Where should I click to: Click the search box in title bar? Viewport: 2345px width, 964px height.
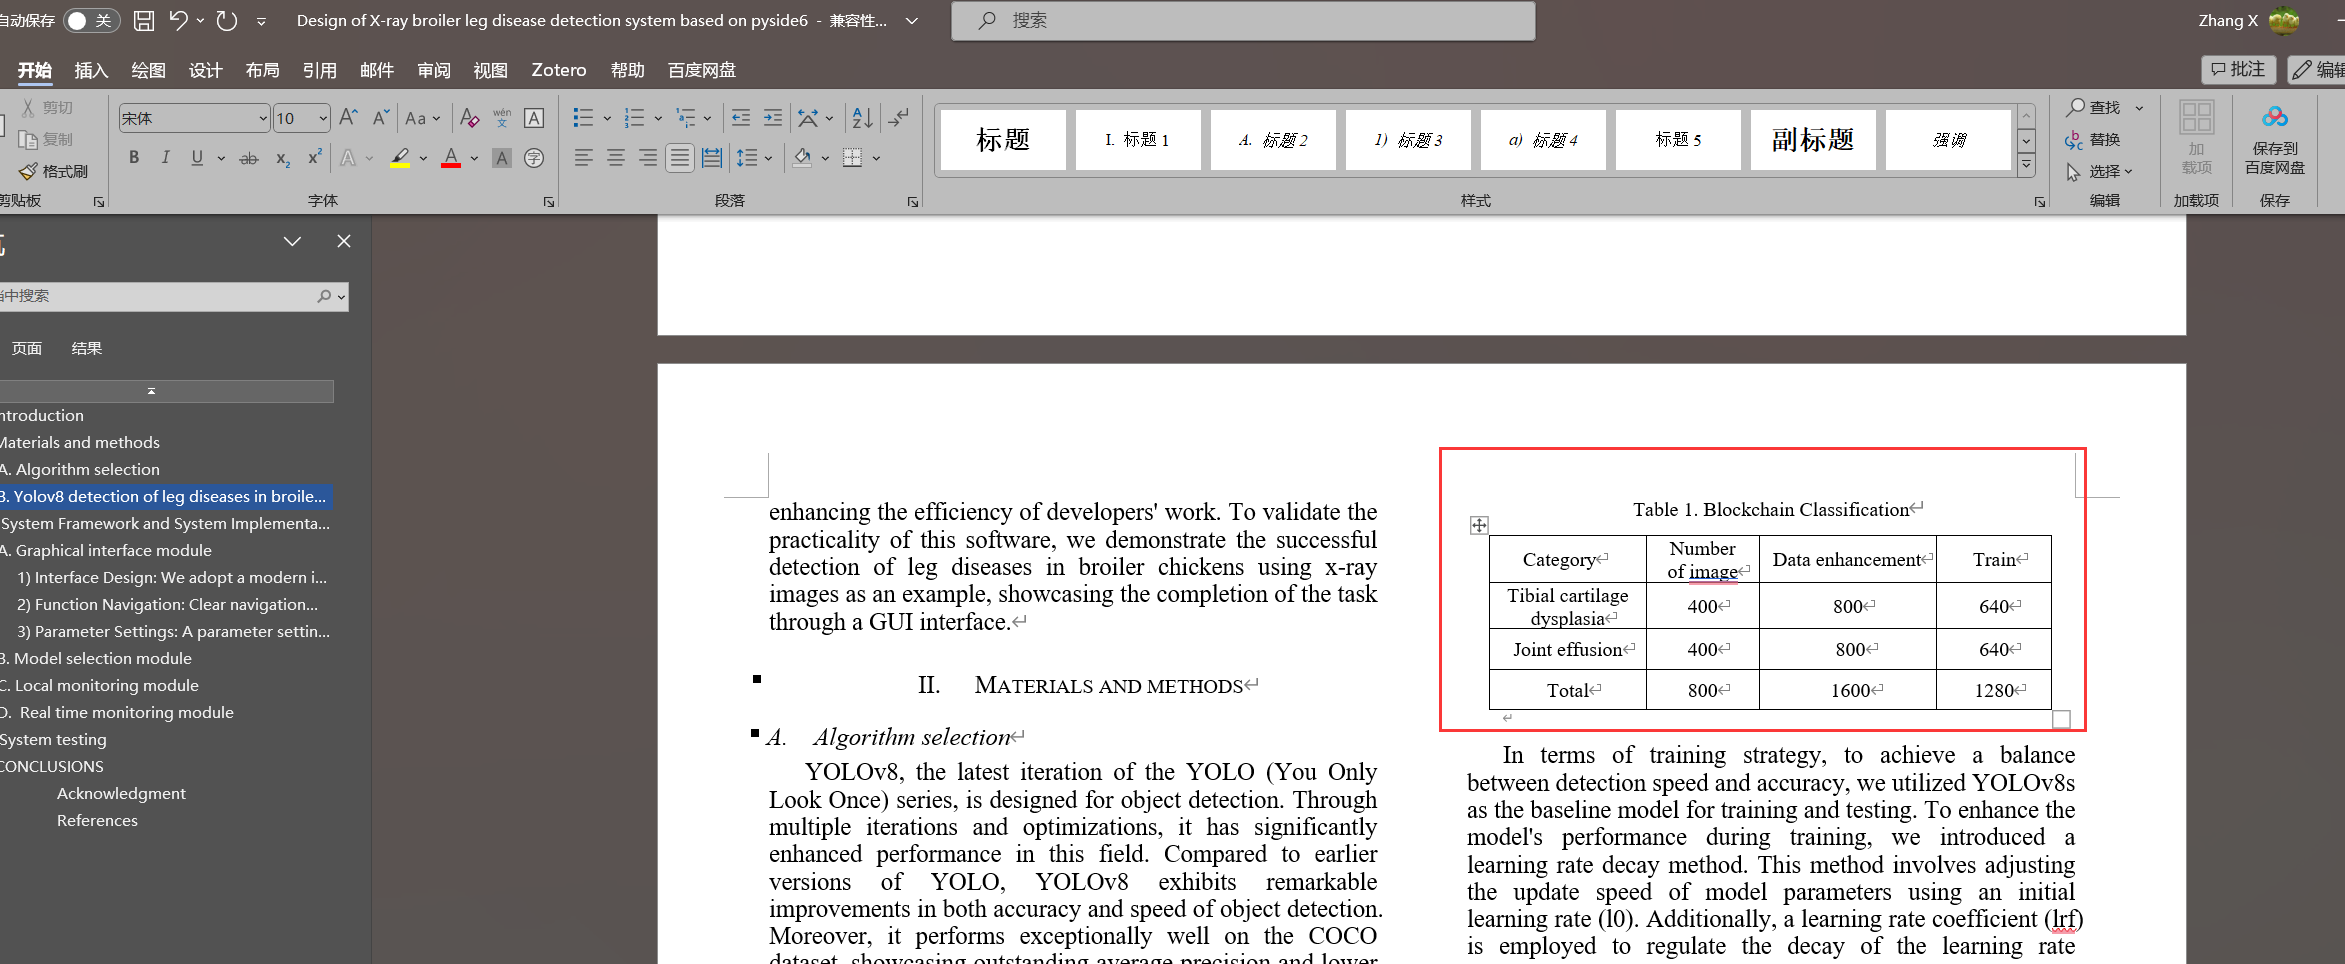tap(1243, 20)
